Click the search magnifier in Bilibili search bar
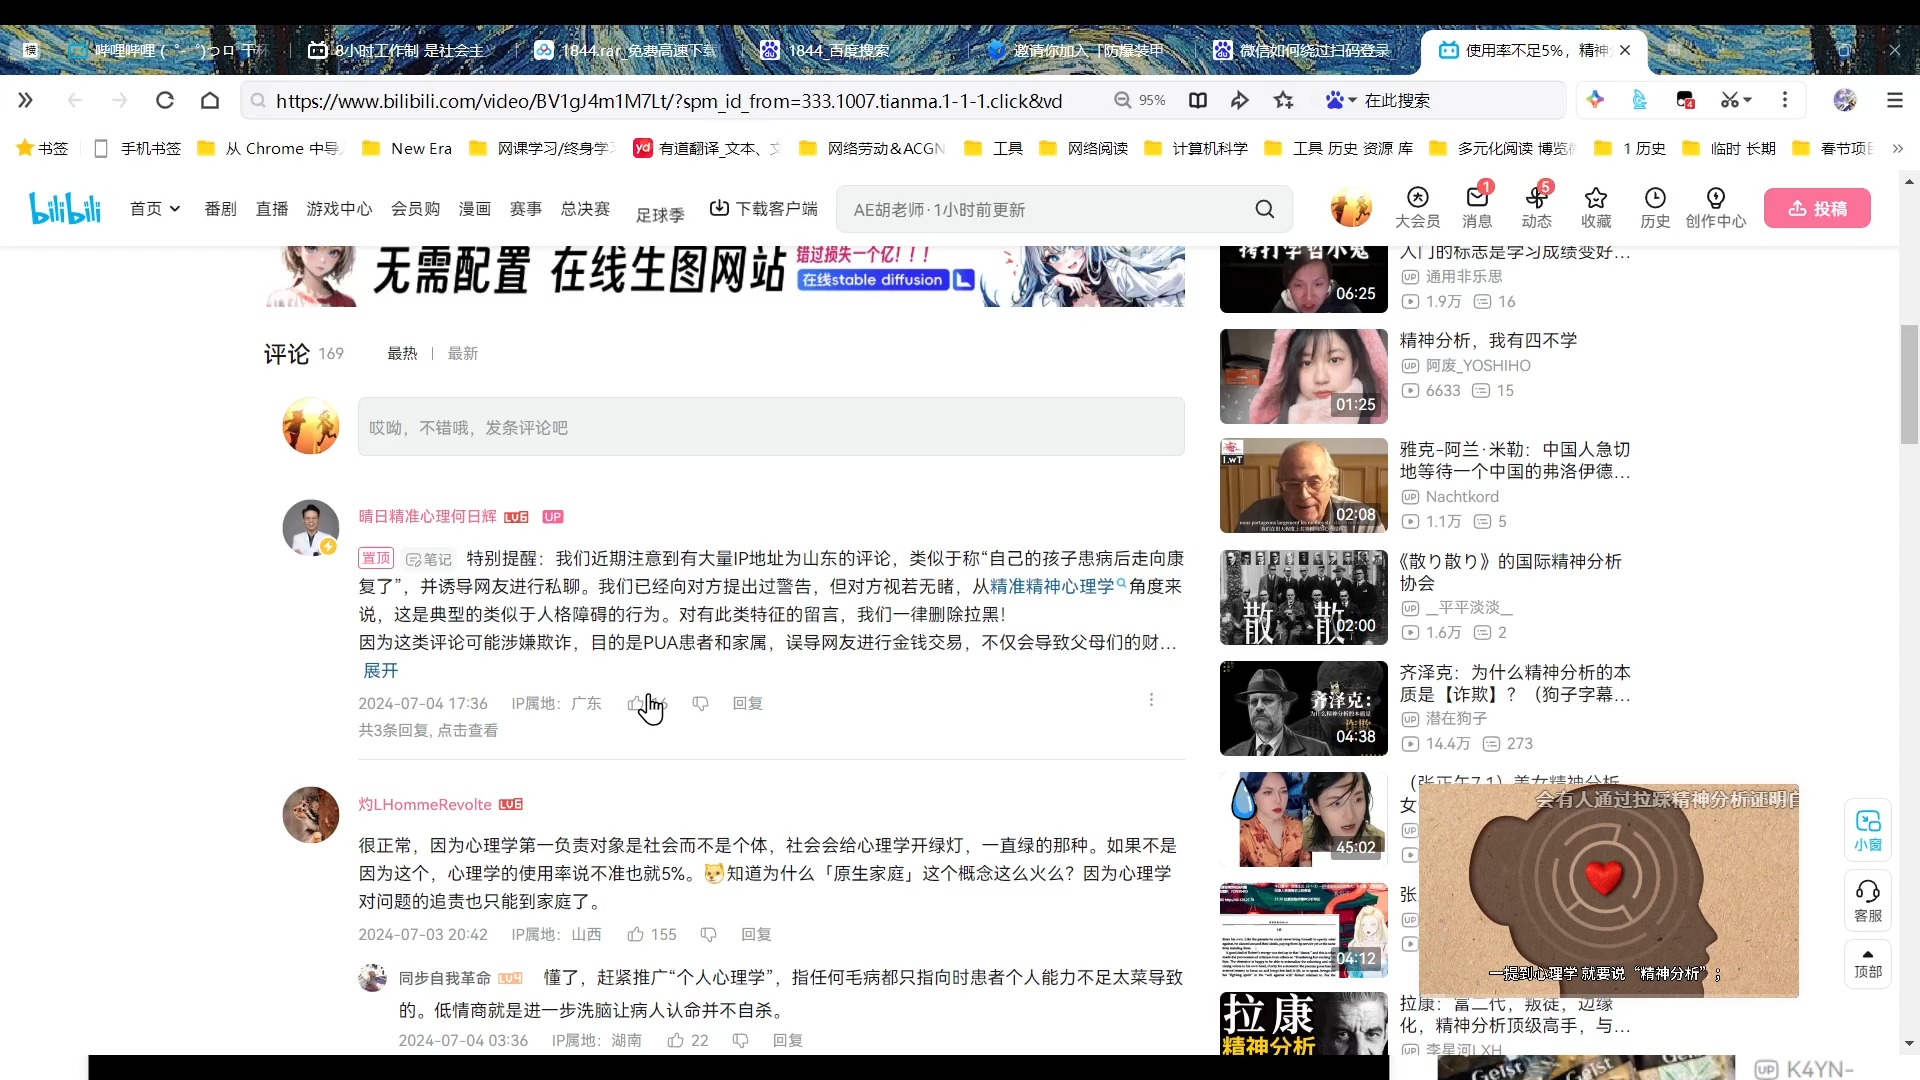This screenshot has height=1080, width=1920. pyautogui.click(x=1263, y=209)
